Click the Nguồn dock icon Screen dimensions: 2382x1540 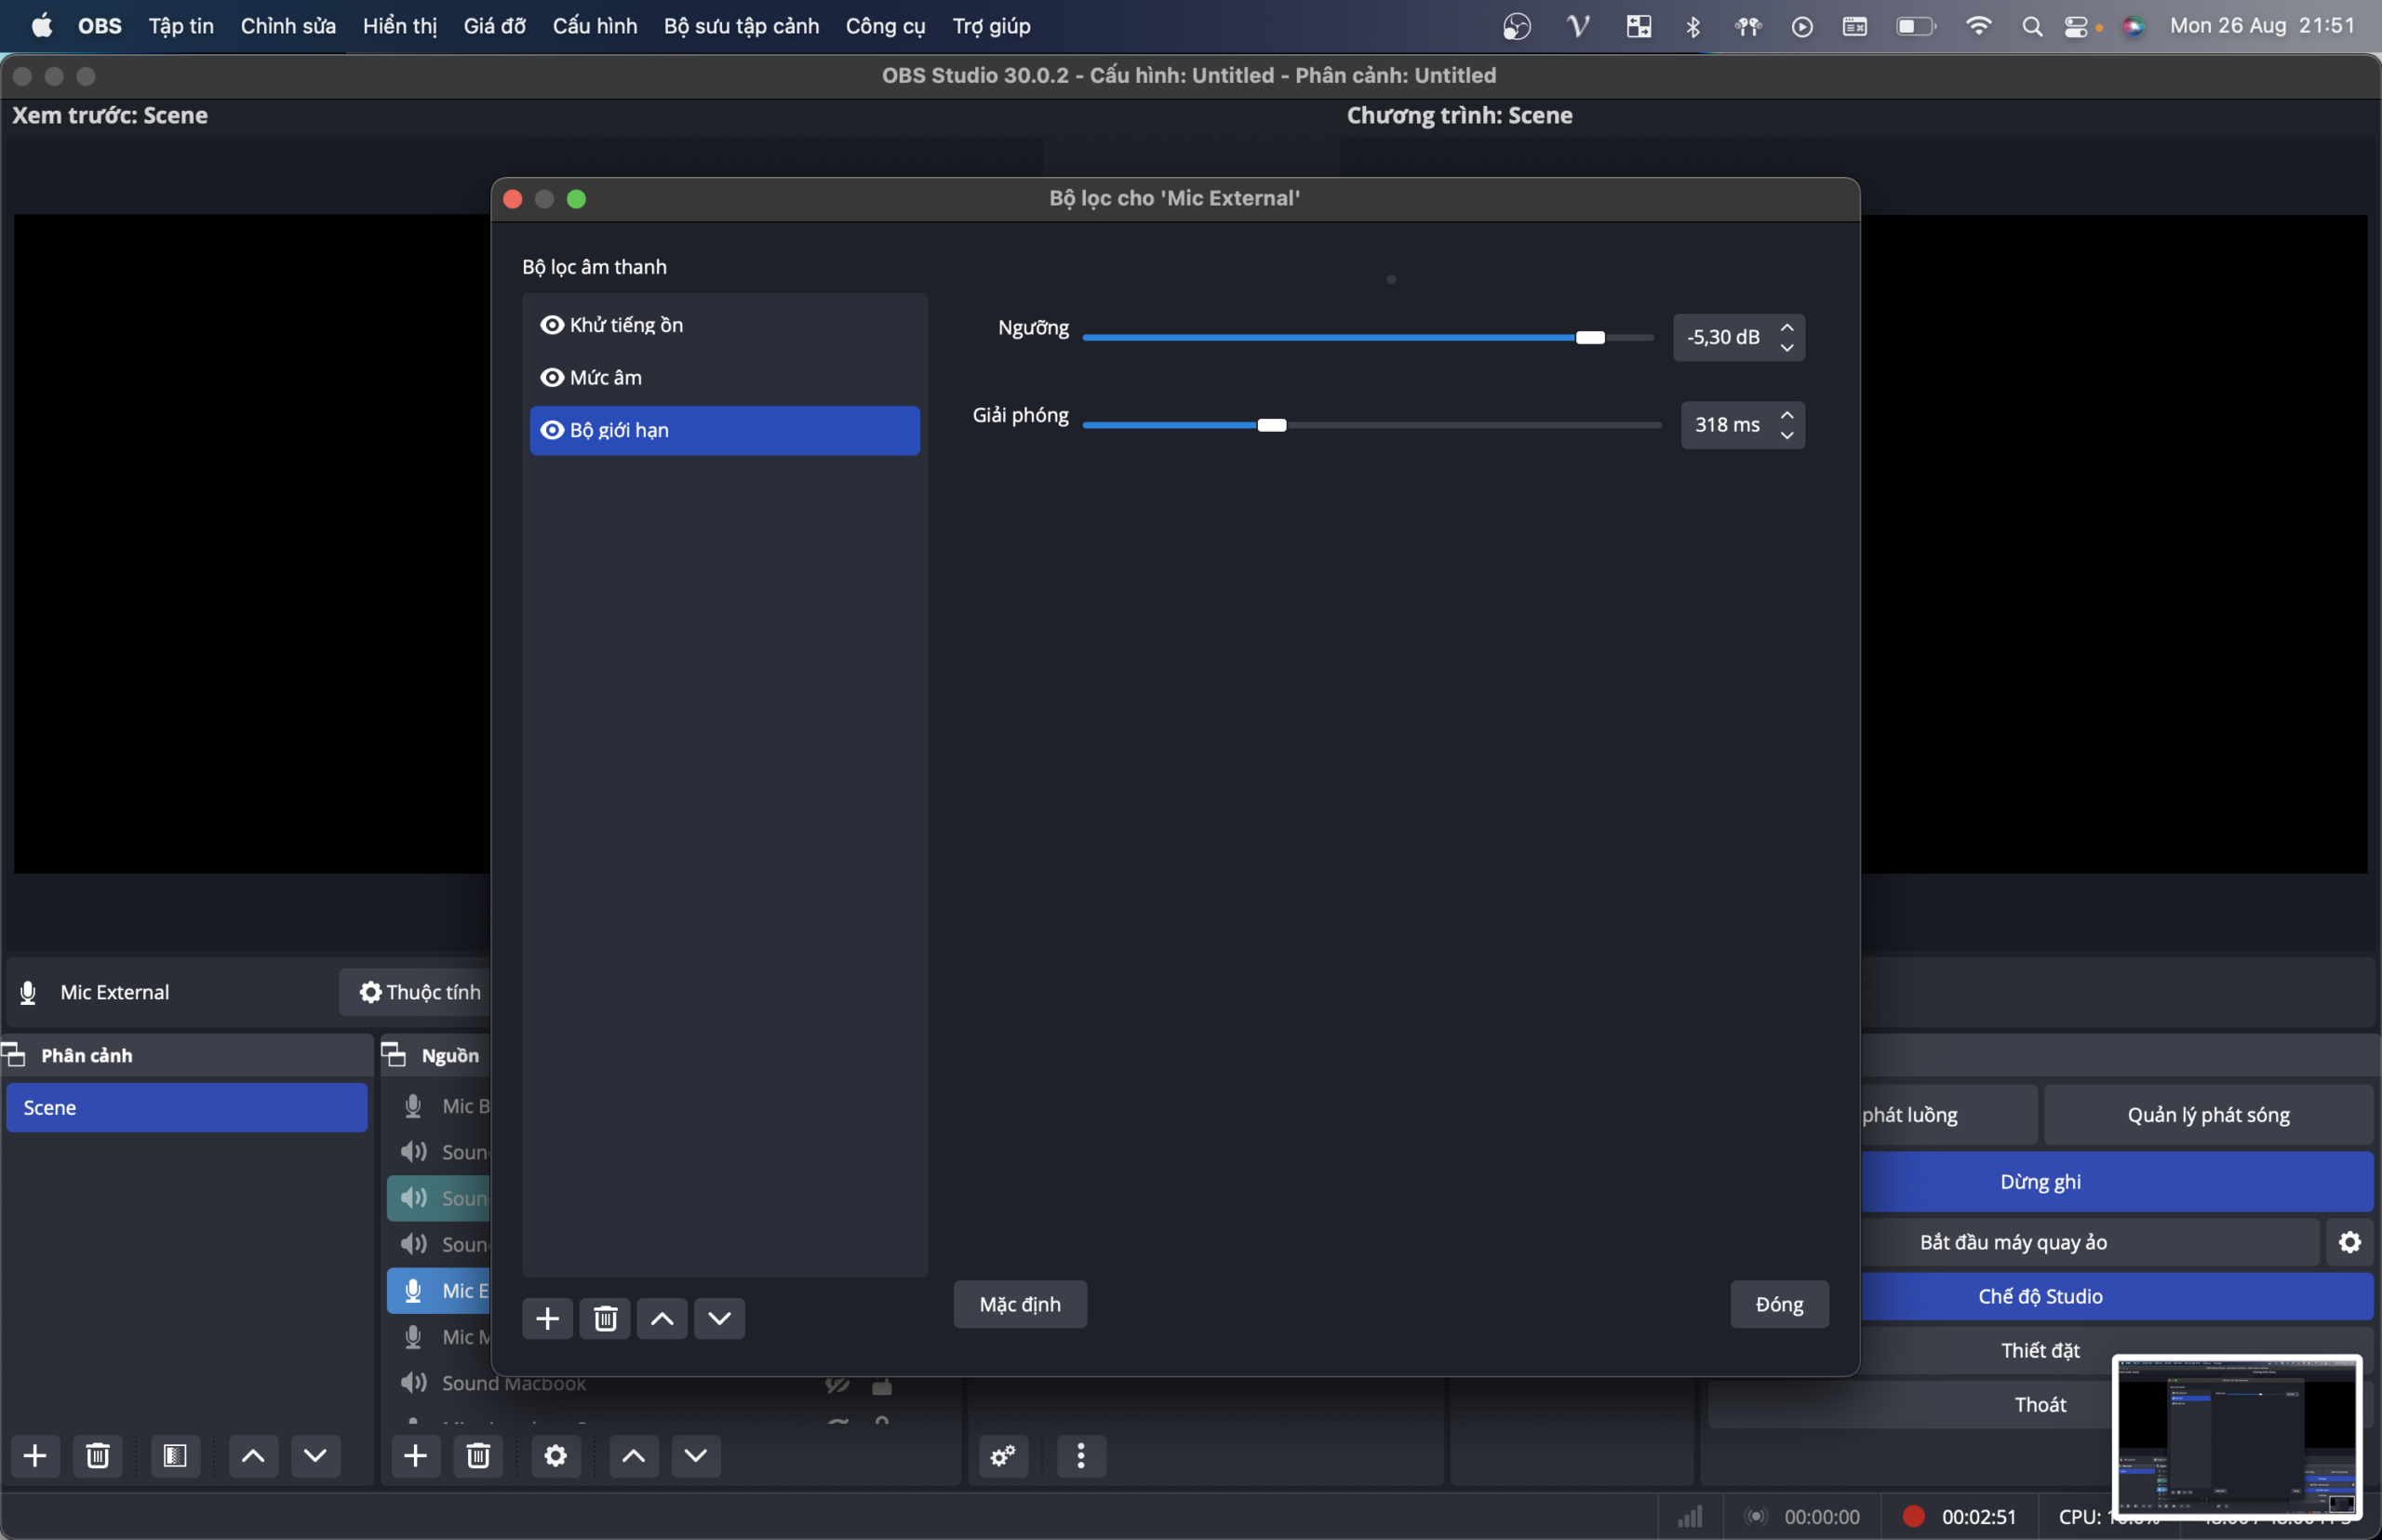[394, 1054]
